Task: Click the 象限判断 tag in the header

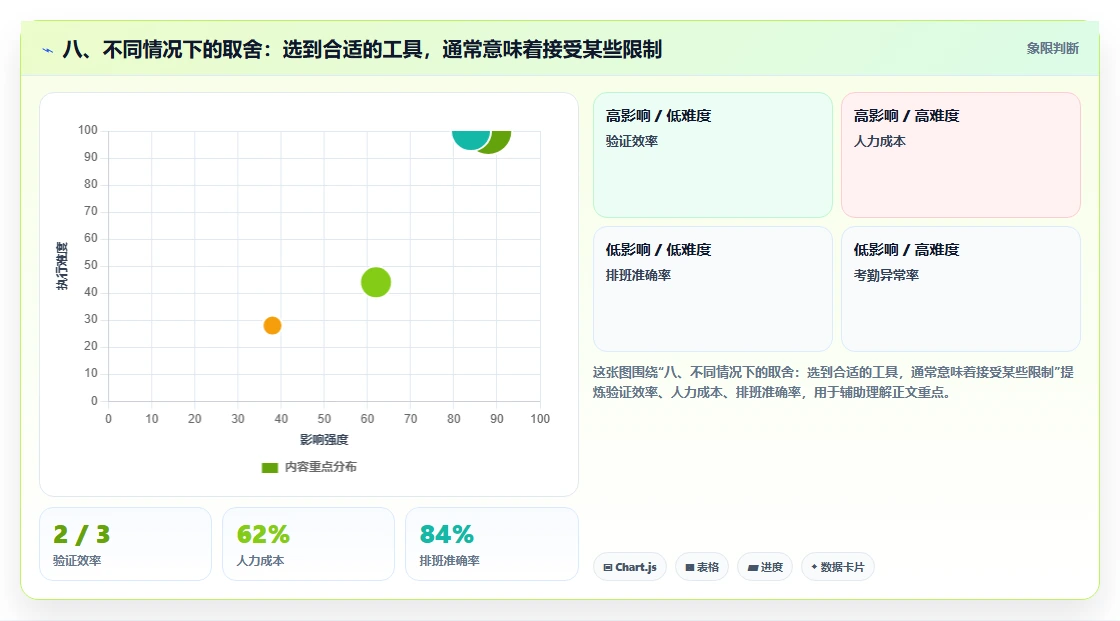Action: [1052, 49]
